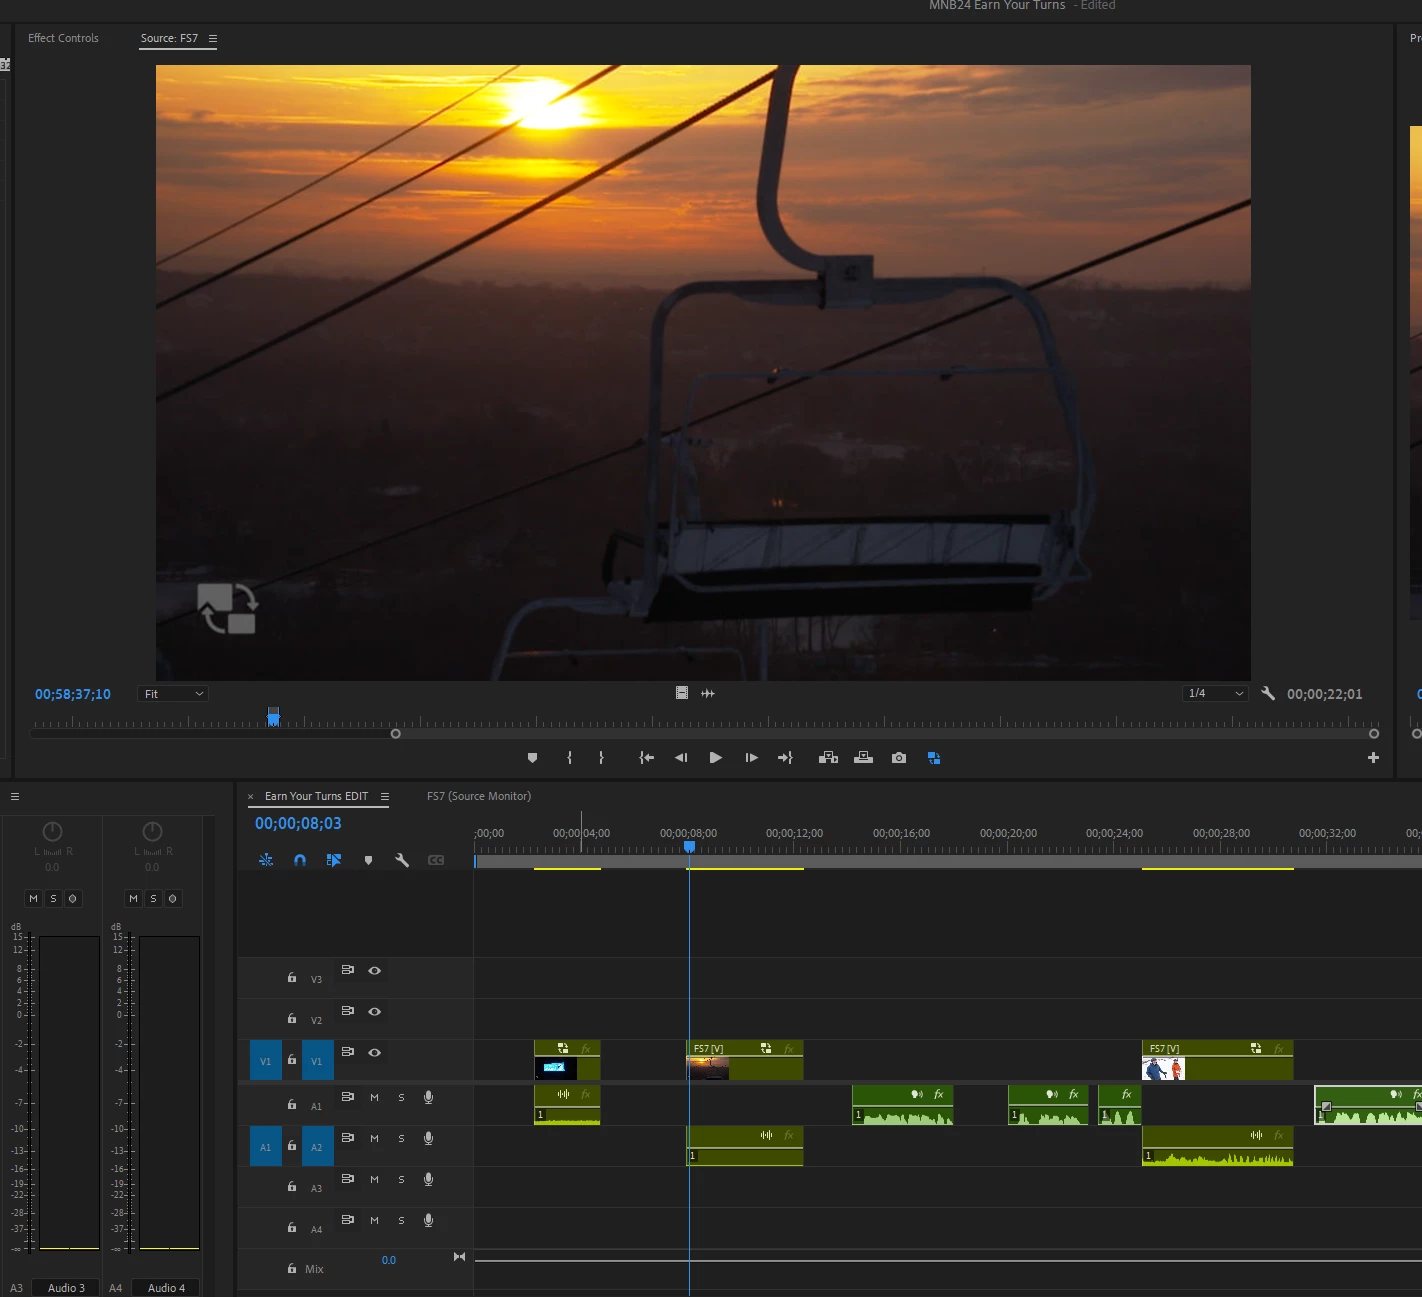1422x1297 pixels.
Task: Mark In point in Source monitor
Action: (570, 758)
